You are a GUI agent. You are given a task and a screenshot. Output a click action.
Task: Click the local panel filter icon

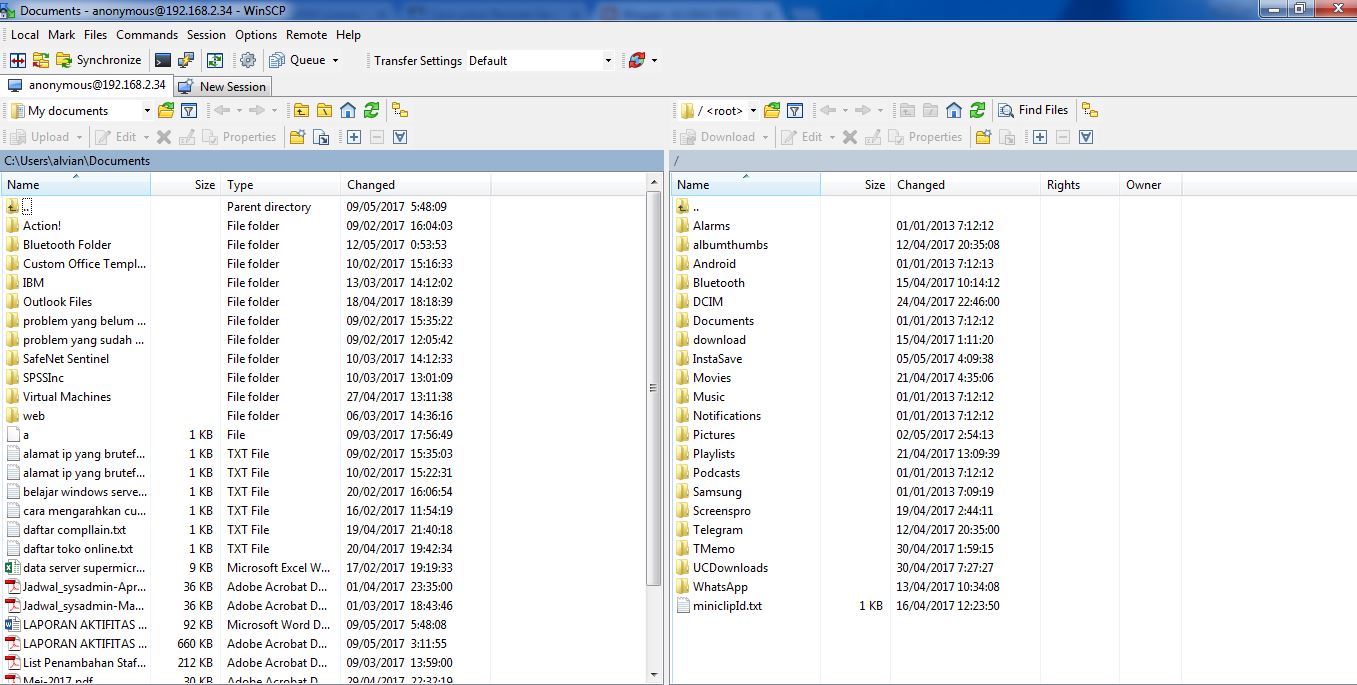[x=189, y=110]
